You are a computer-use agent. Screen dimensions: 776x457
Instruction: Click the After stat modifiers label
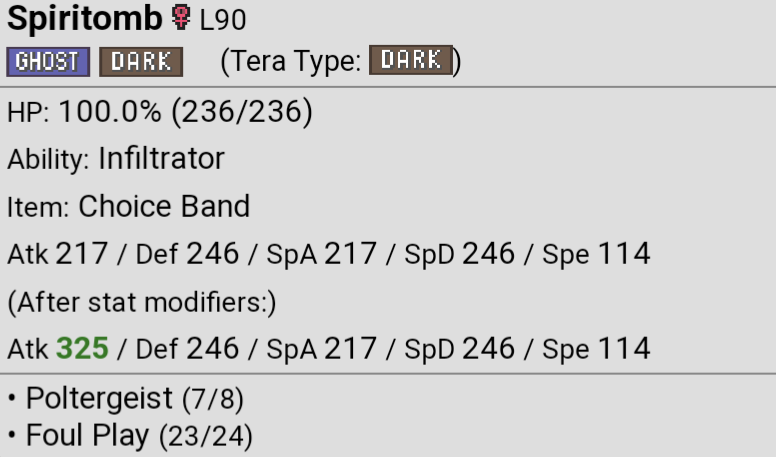tap(142, 302)
